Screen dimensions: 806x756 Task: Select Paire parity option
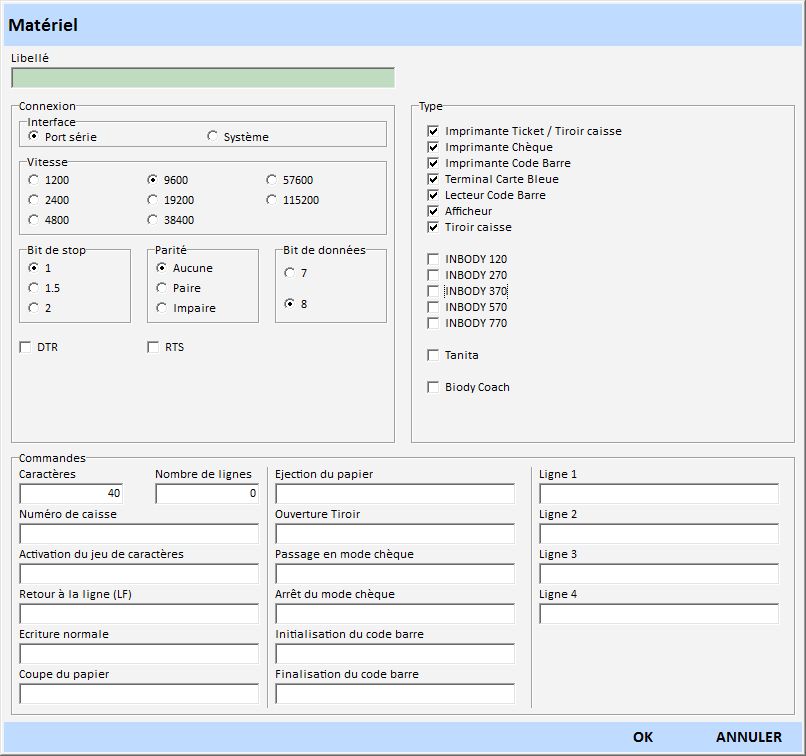[x=162, y=288]
